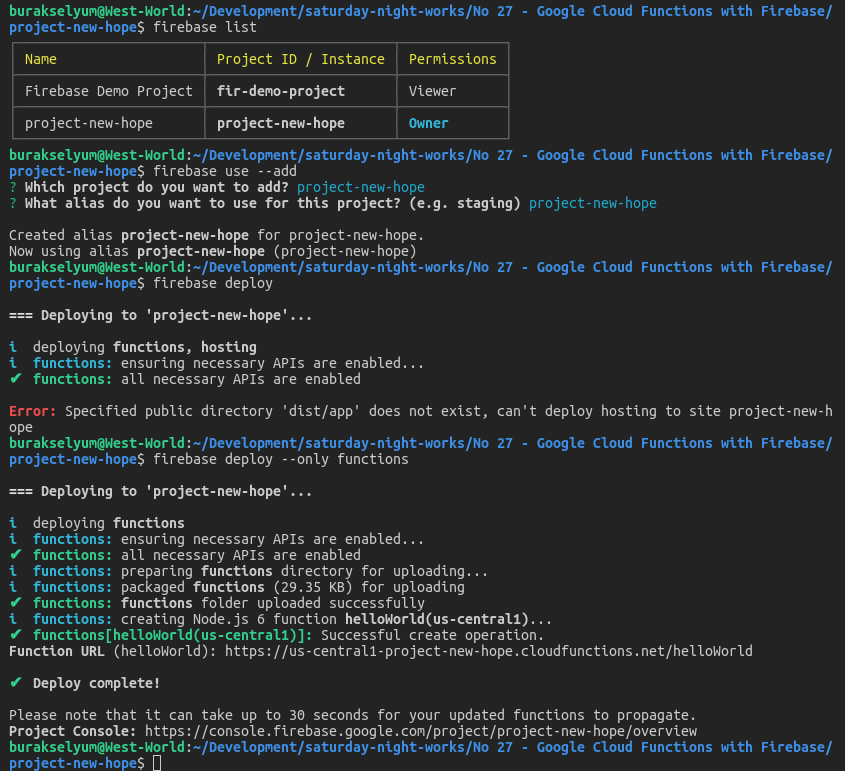Select the Project ID / Instance header
This screenshot has height=771, width=845.
click(300, 59)
